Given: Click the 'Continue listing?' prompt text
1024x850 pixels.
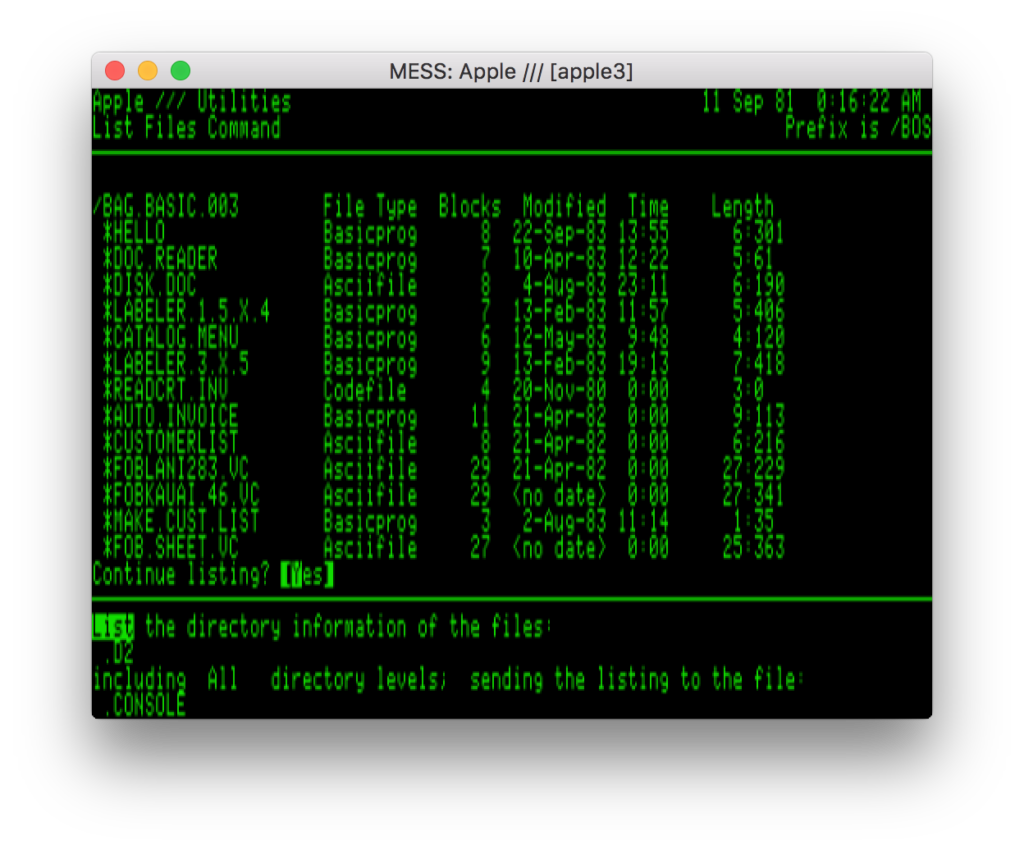Looking at the screenshot, I should (181, 575).
